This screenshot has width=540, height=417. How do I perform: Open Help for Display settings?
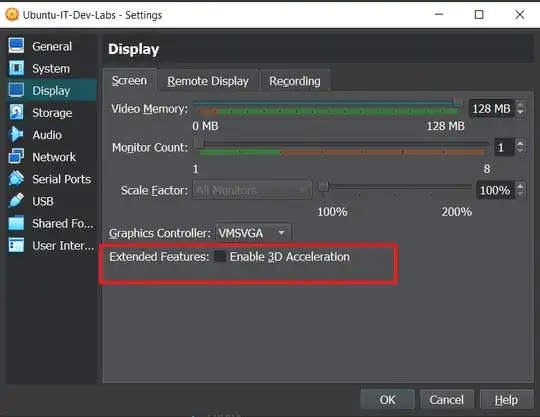(x=507, y=399)
